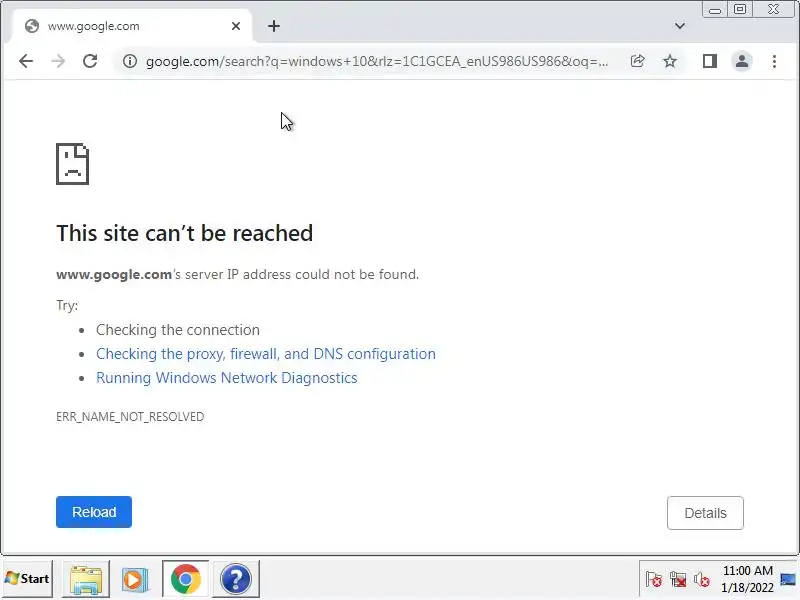The width and height of the screenshot is (800, 600).
Task: Click the network disconnected tray icon
Action: pos(678,580)
